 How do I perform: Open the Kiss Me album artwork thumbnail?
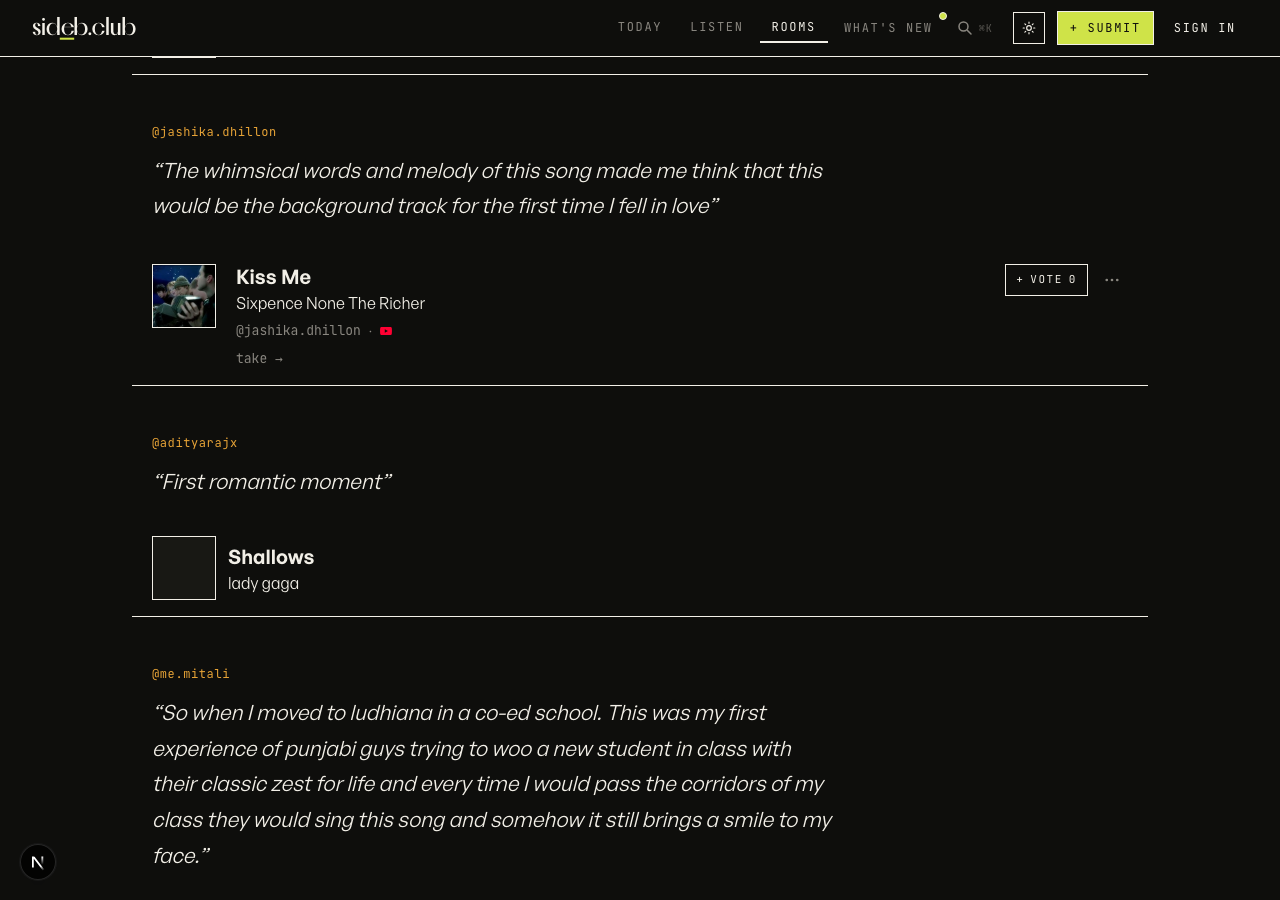click(x=184, y=296)
